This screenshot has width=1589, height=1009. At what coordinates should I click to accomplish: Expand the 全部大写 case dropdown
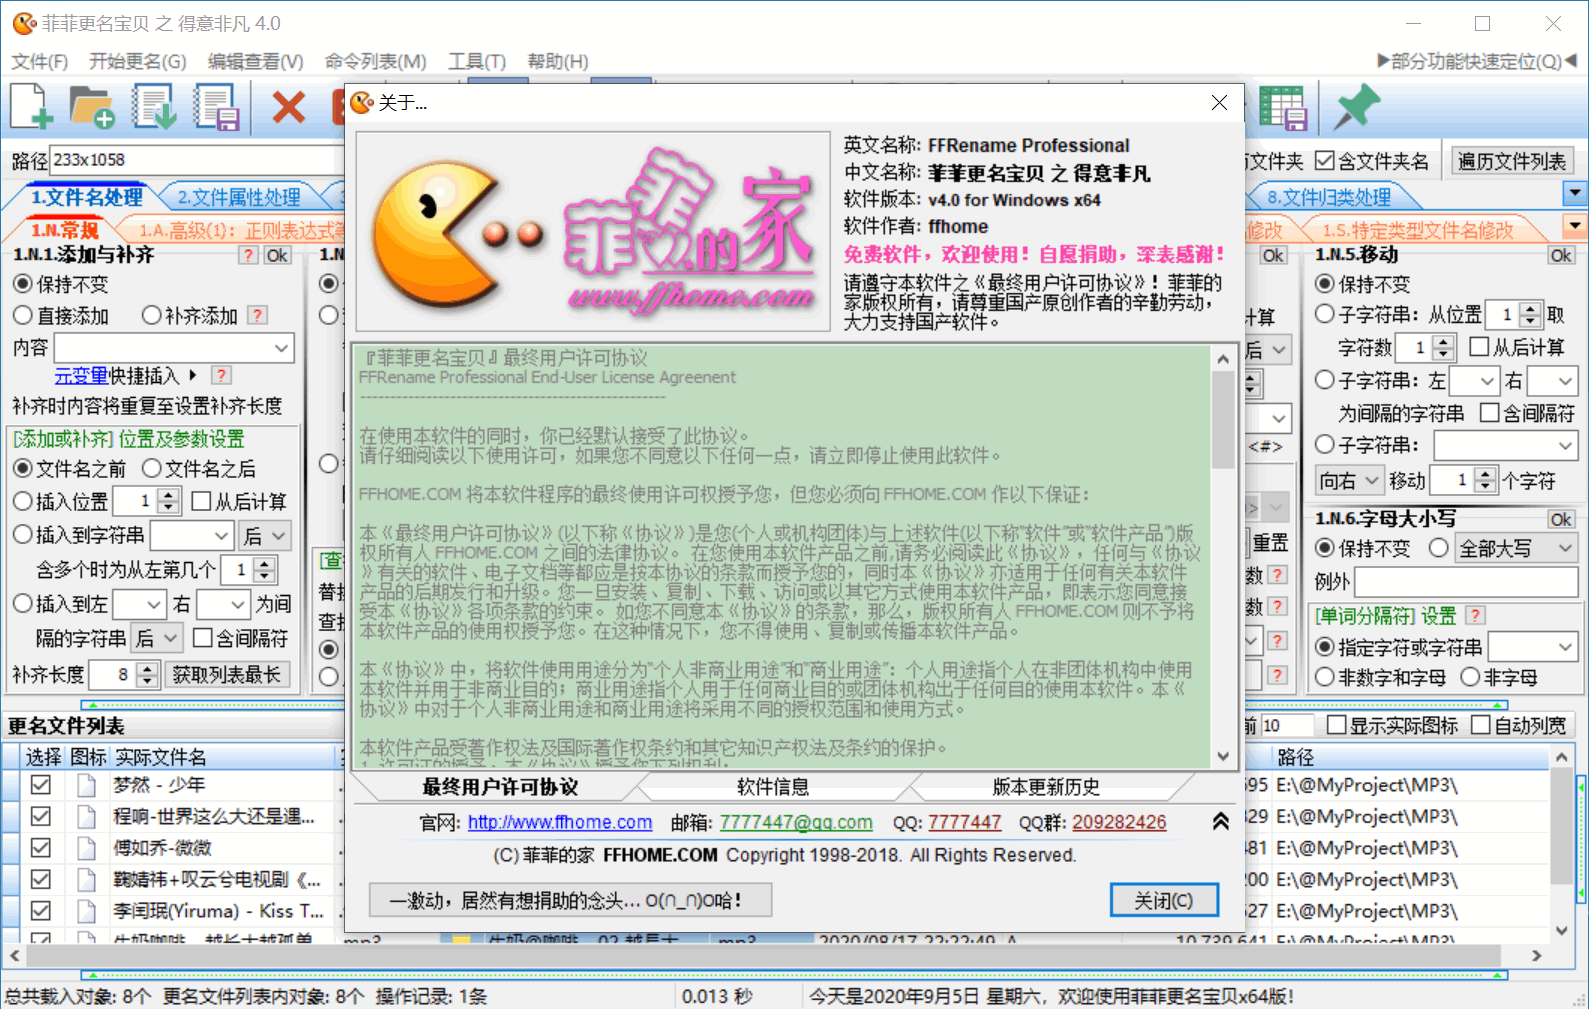[x=1565, y=548]
